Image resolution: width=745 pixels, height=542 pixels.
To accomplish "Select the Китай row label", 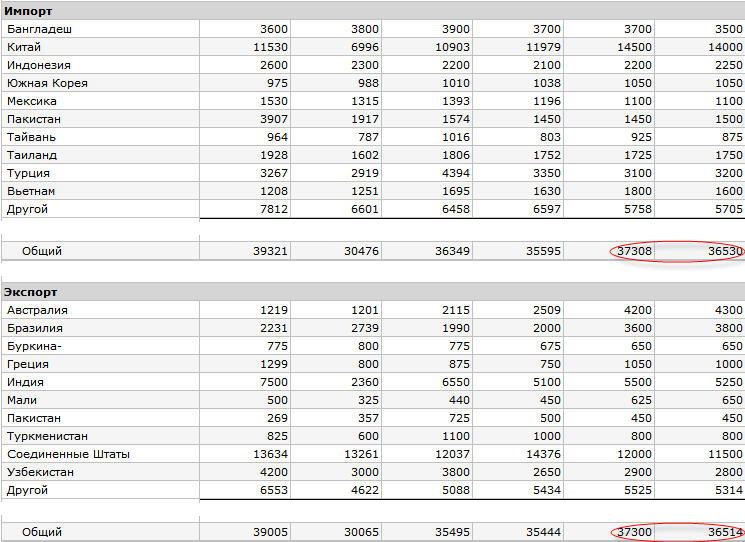I will pos(25,47).
